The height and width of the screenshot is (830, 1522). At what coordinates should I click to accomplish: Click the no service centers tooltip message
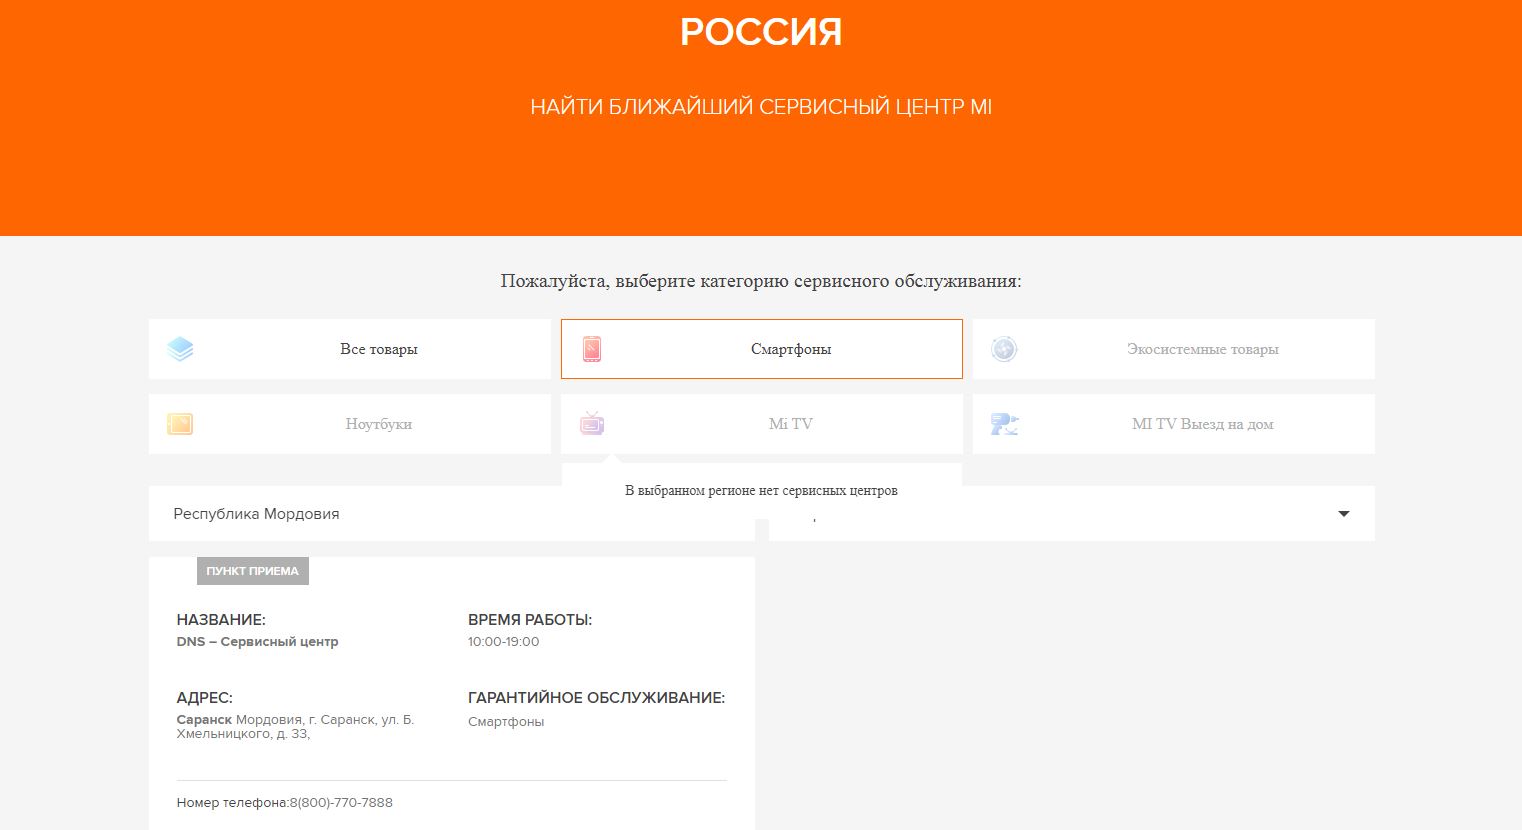tap(761, 491)
